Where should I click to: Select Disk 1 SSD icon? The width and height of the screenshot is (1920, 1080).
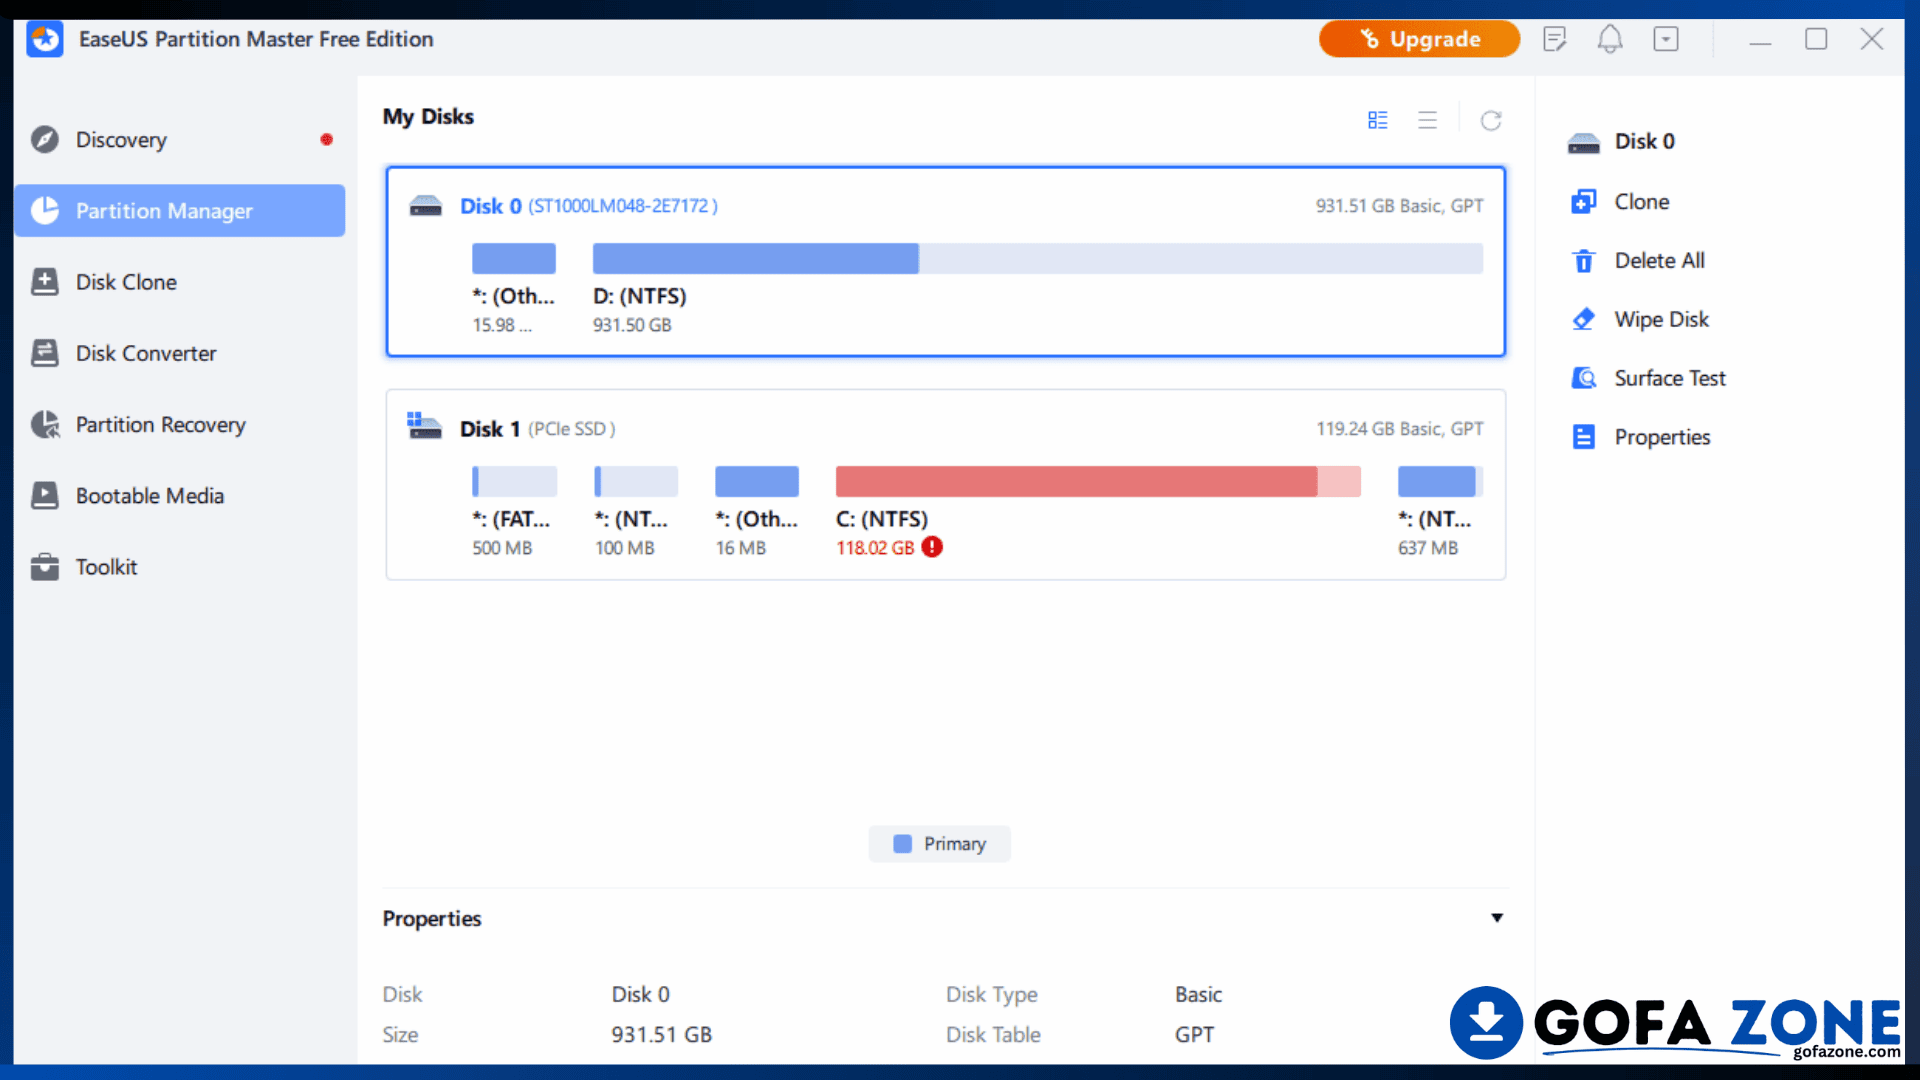pos(424,426)
